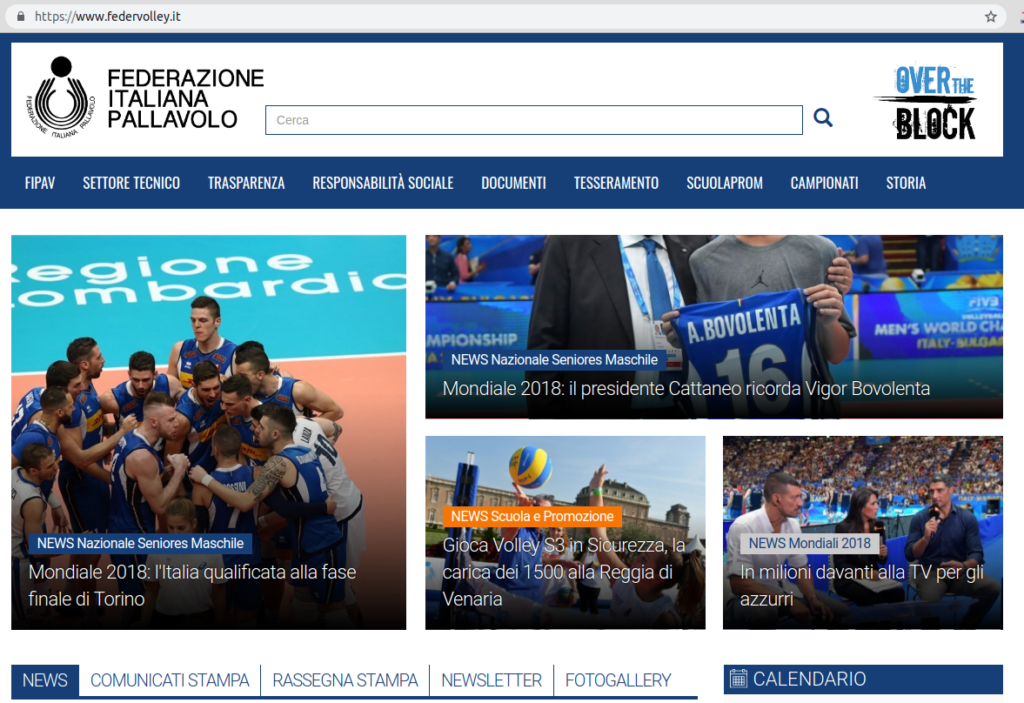
Task: Open the Calendario panel header
Action: tap(863, 679)
